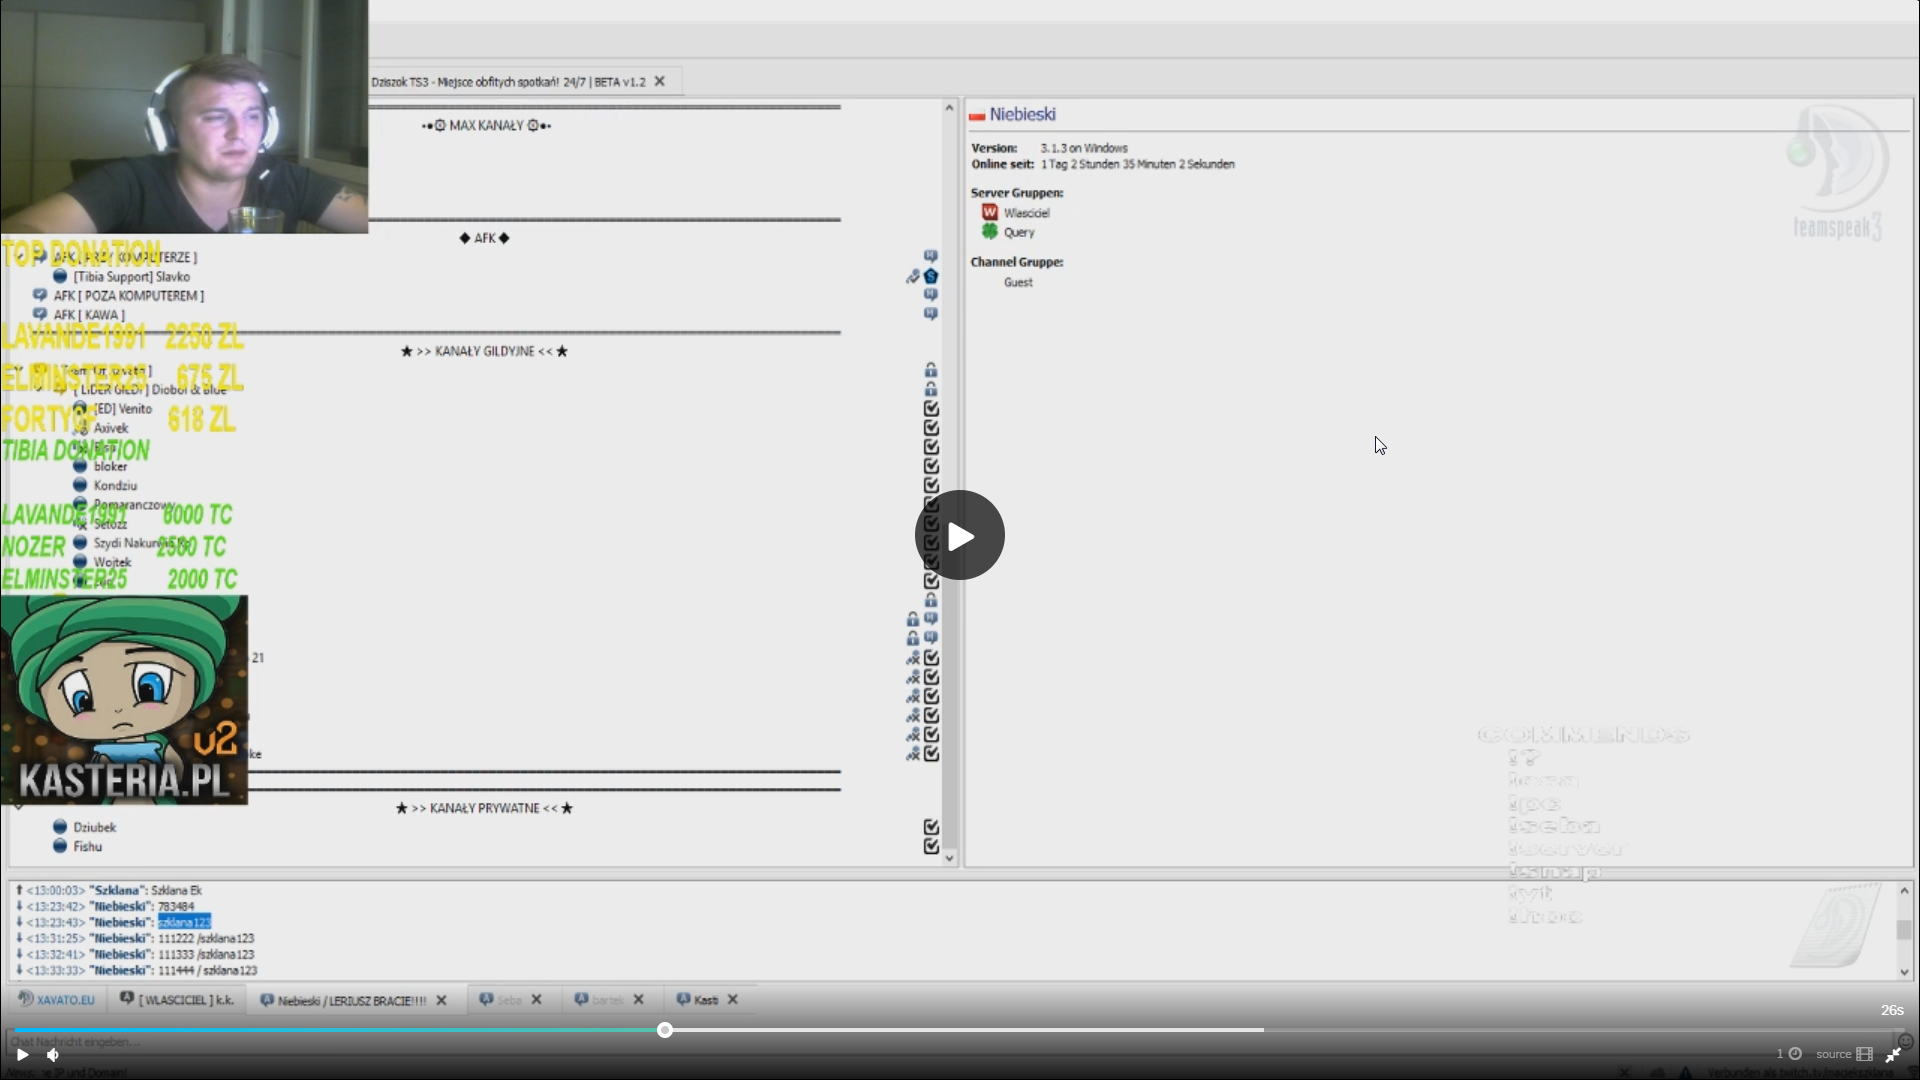Image resolution: width=1920 pixels, height=1080 pixels.
Task: Switch to the XAVATO.EU chat tab
Action: click(57, 1000)
